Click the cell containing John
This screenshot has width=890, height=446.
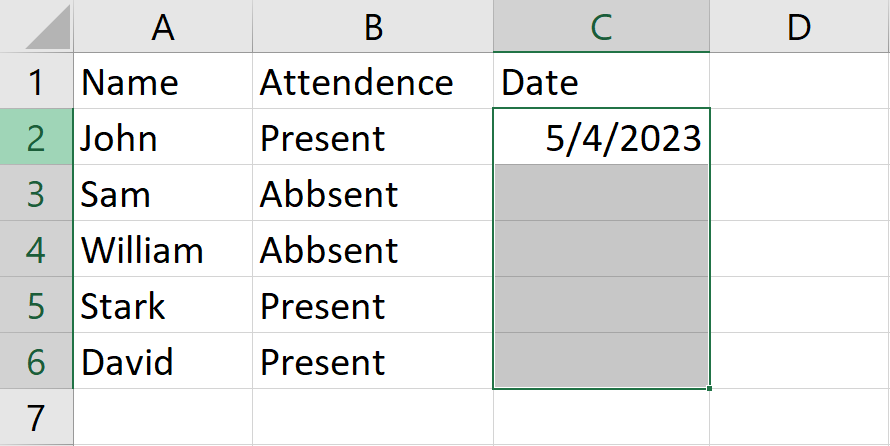click(163, 137)
